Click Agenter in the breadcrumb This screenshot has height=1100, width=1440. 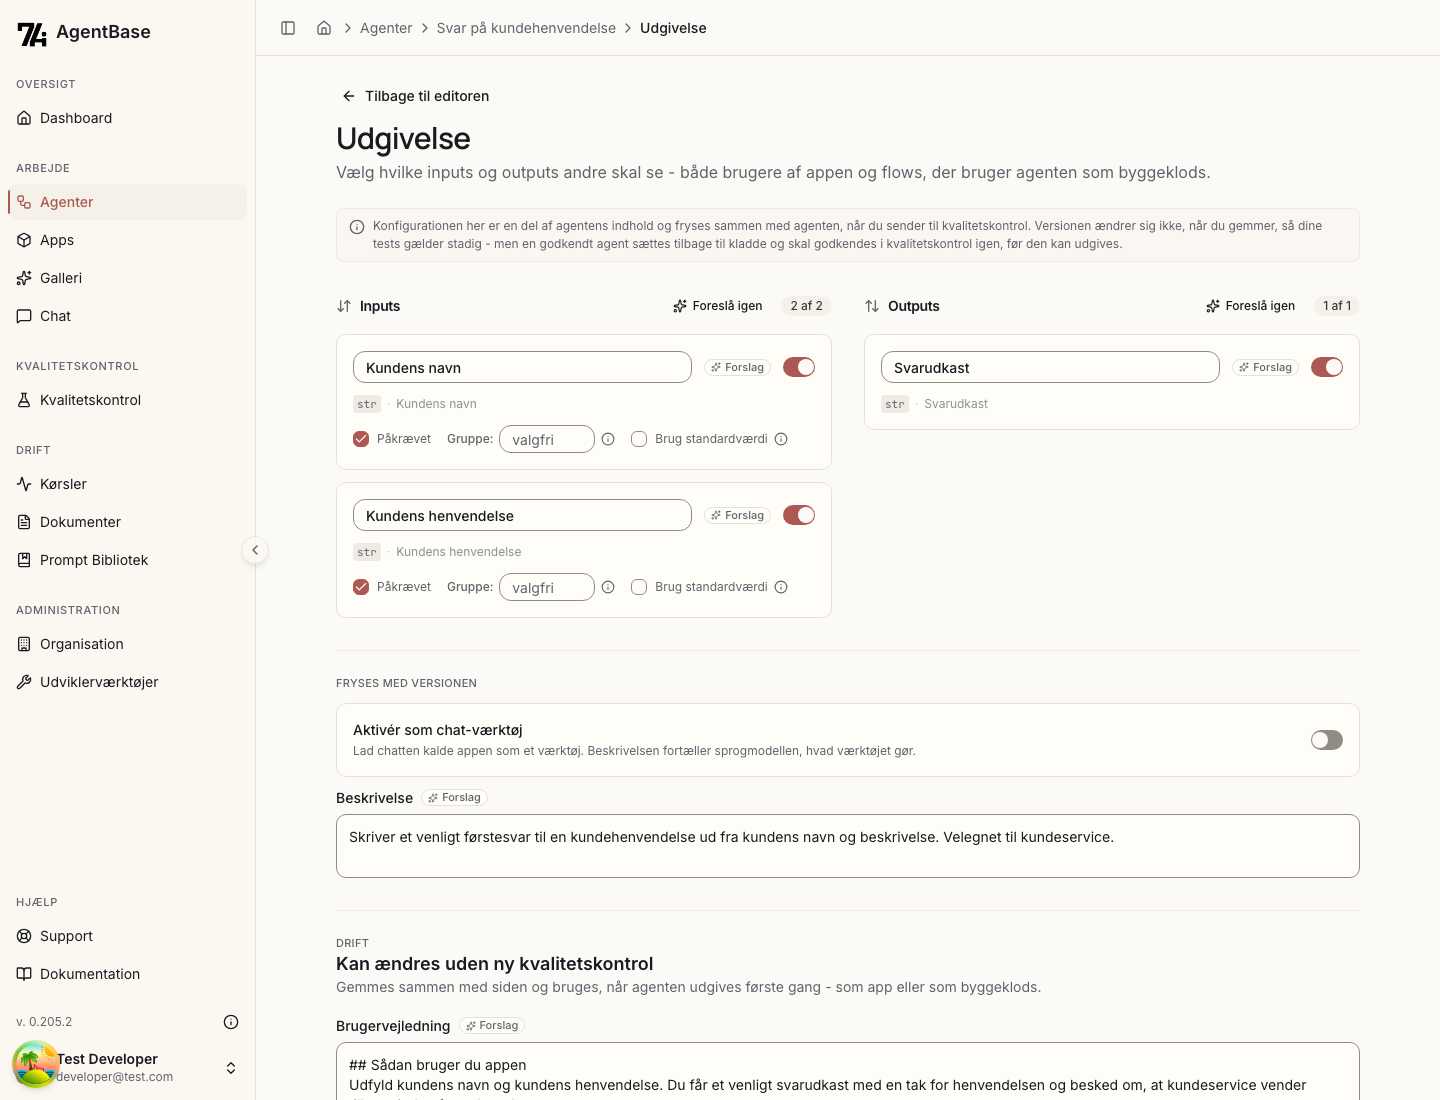[386, 28]
